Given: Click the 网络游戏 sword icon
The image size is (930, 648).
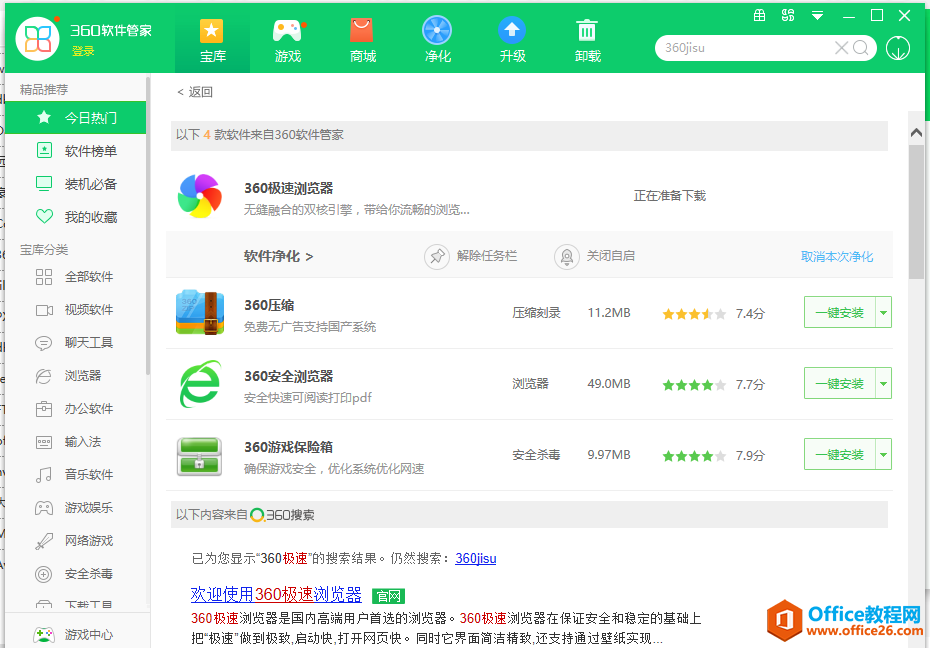Looking at the screenshot, I should tap(44, 541).
